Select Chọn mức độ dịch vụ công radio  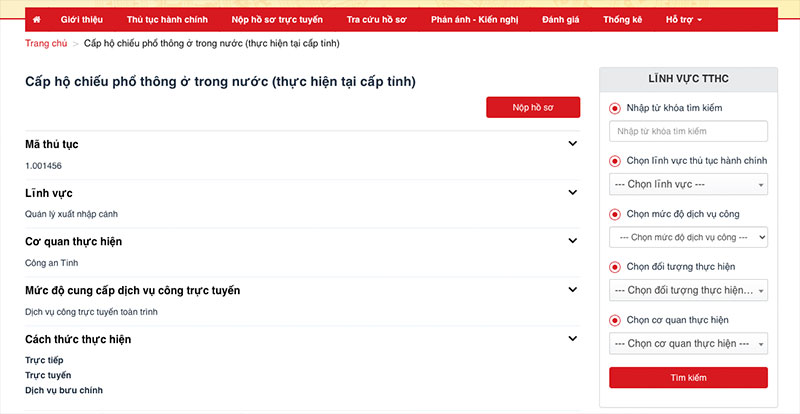(x=615, y=214)
